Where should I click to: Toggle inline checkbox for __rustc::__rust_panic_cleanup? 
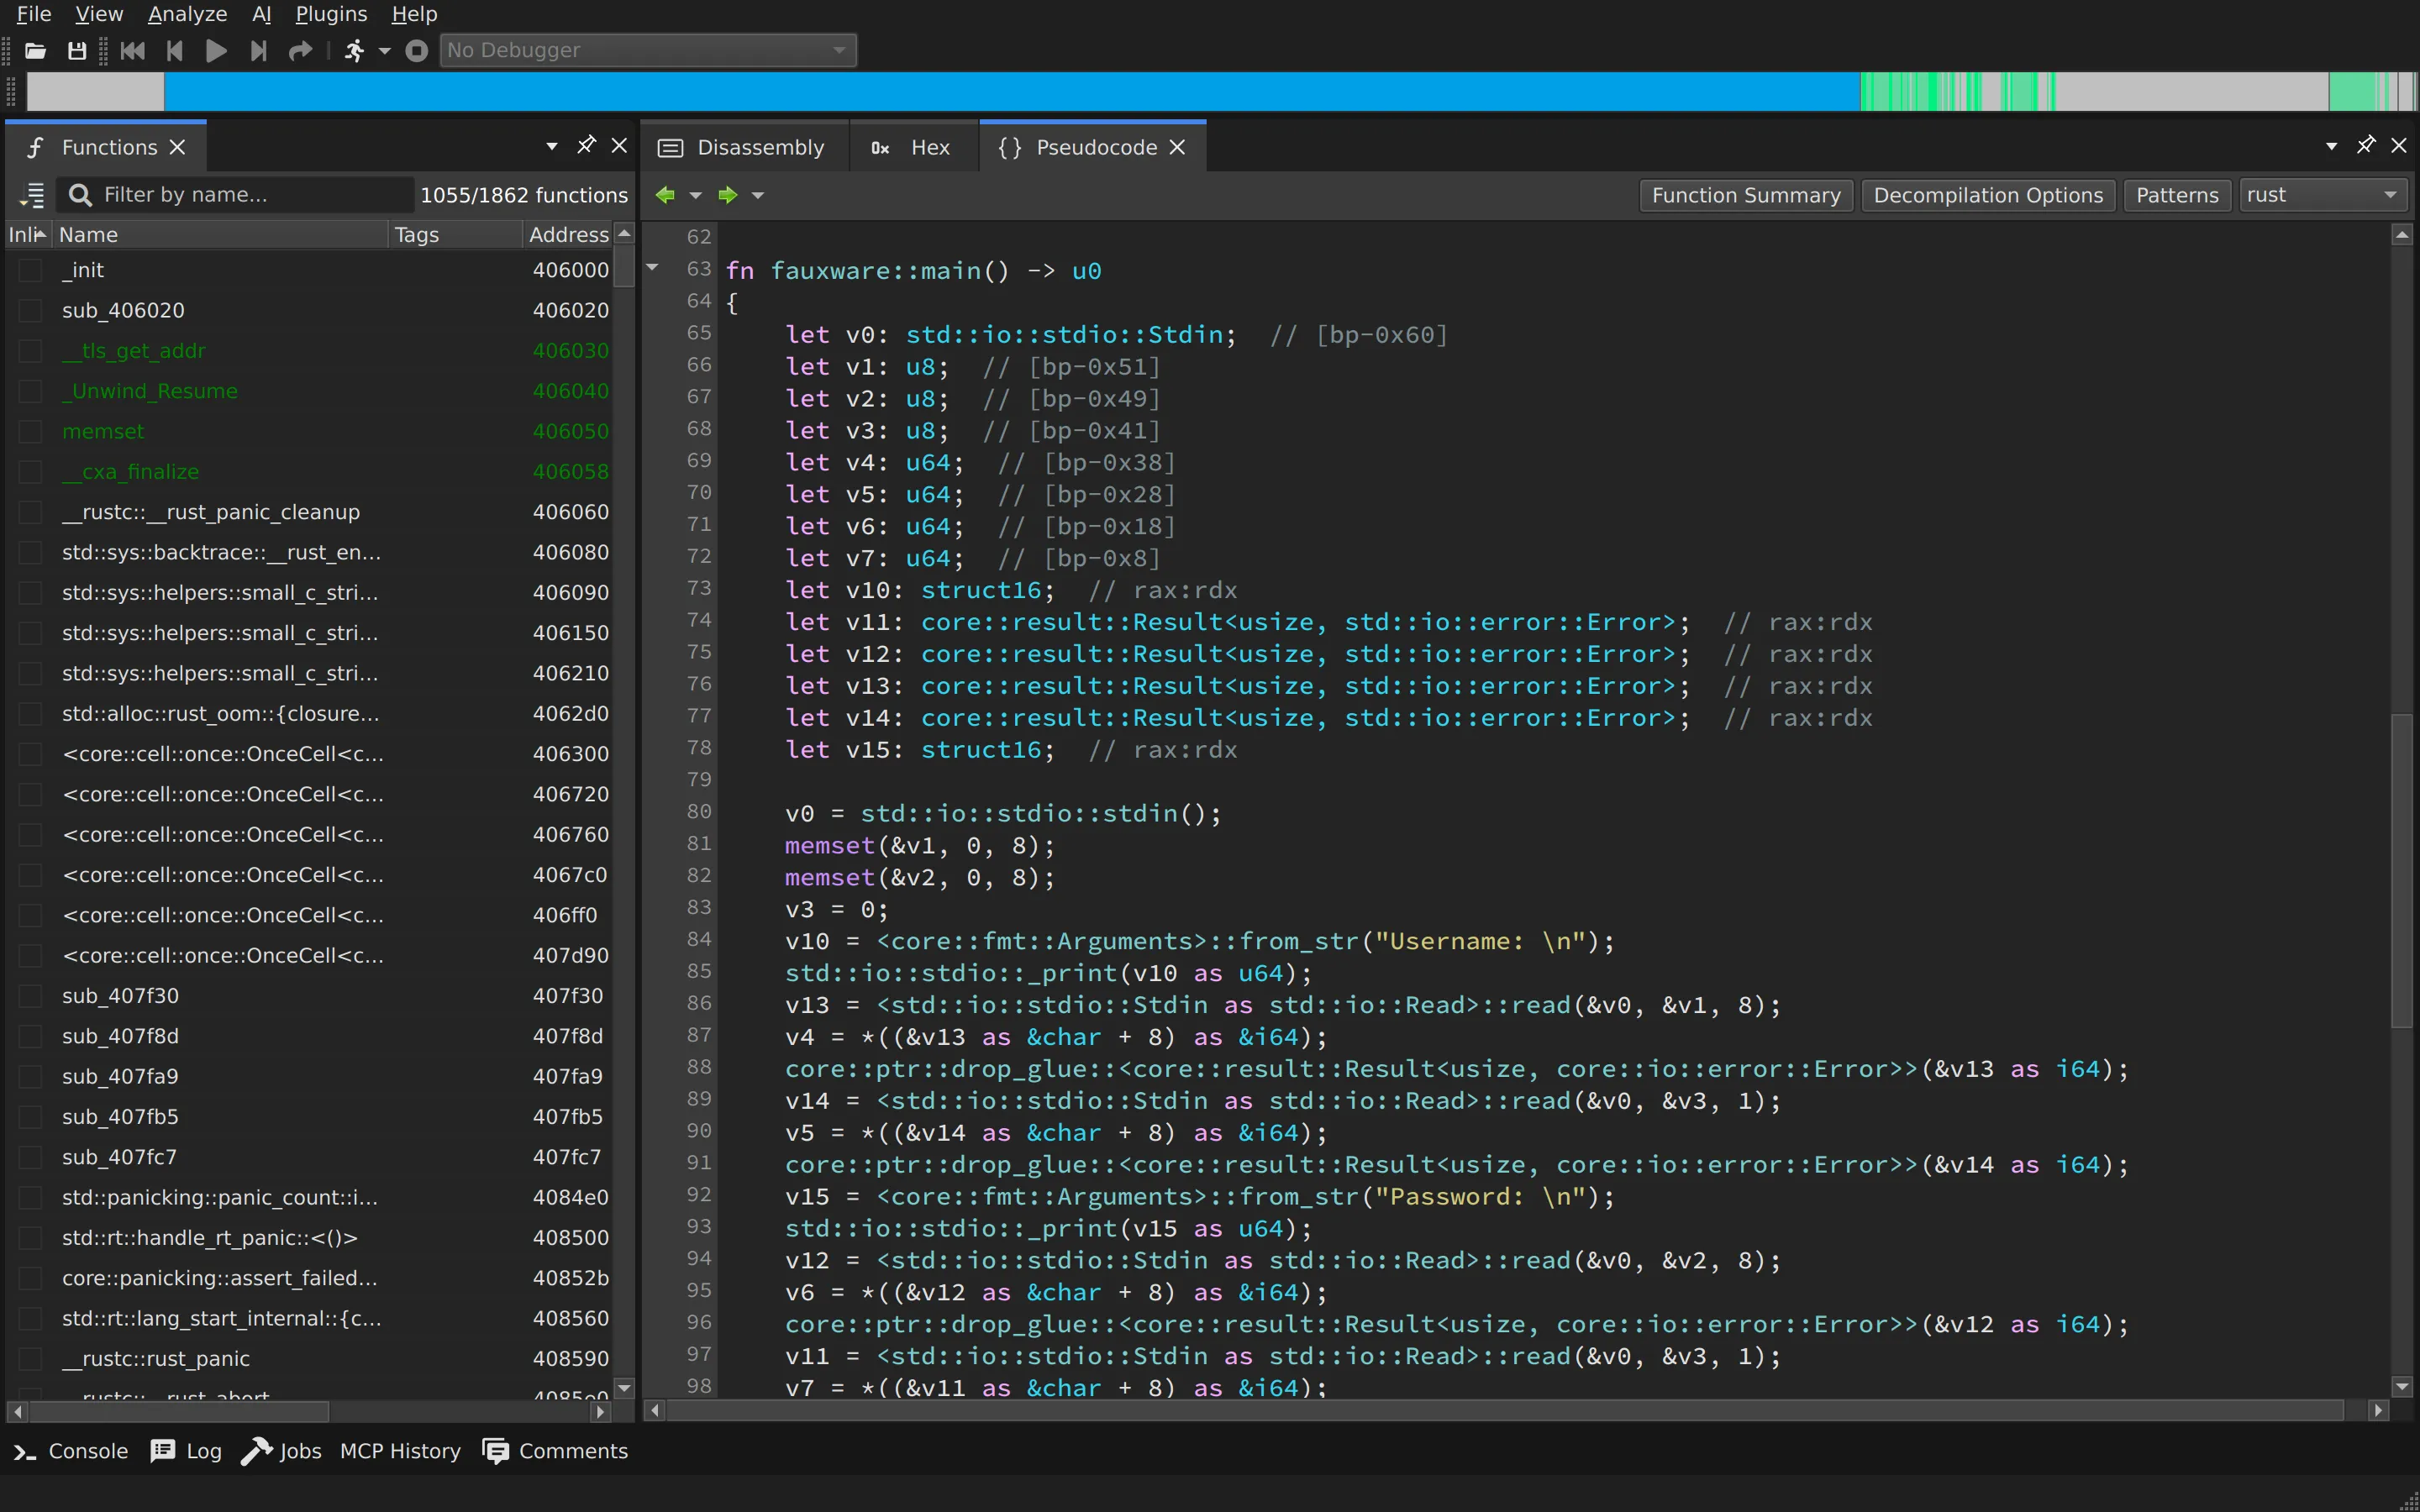pyautogui.click(x=31, y=512)
